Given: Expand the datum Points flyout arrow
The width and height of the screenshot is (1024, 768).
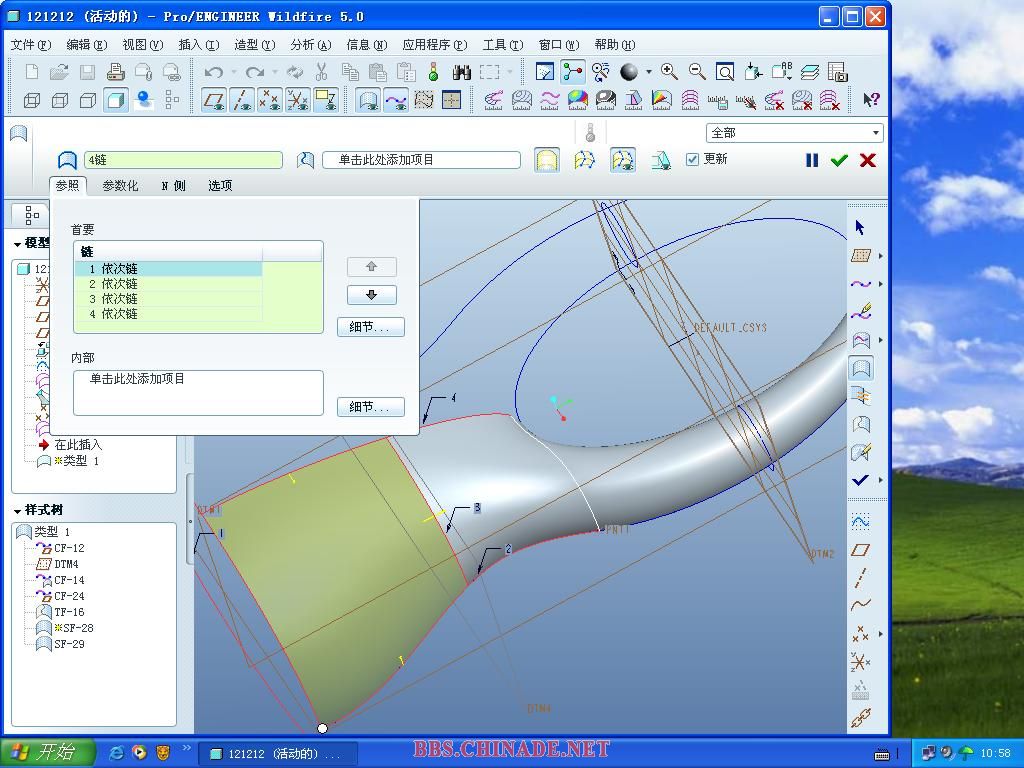Looking at the screenshot, I should pos(880,633).
